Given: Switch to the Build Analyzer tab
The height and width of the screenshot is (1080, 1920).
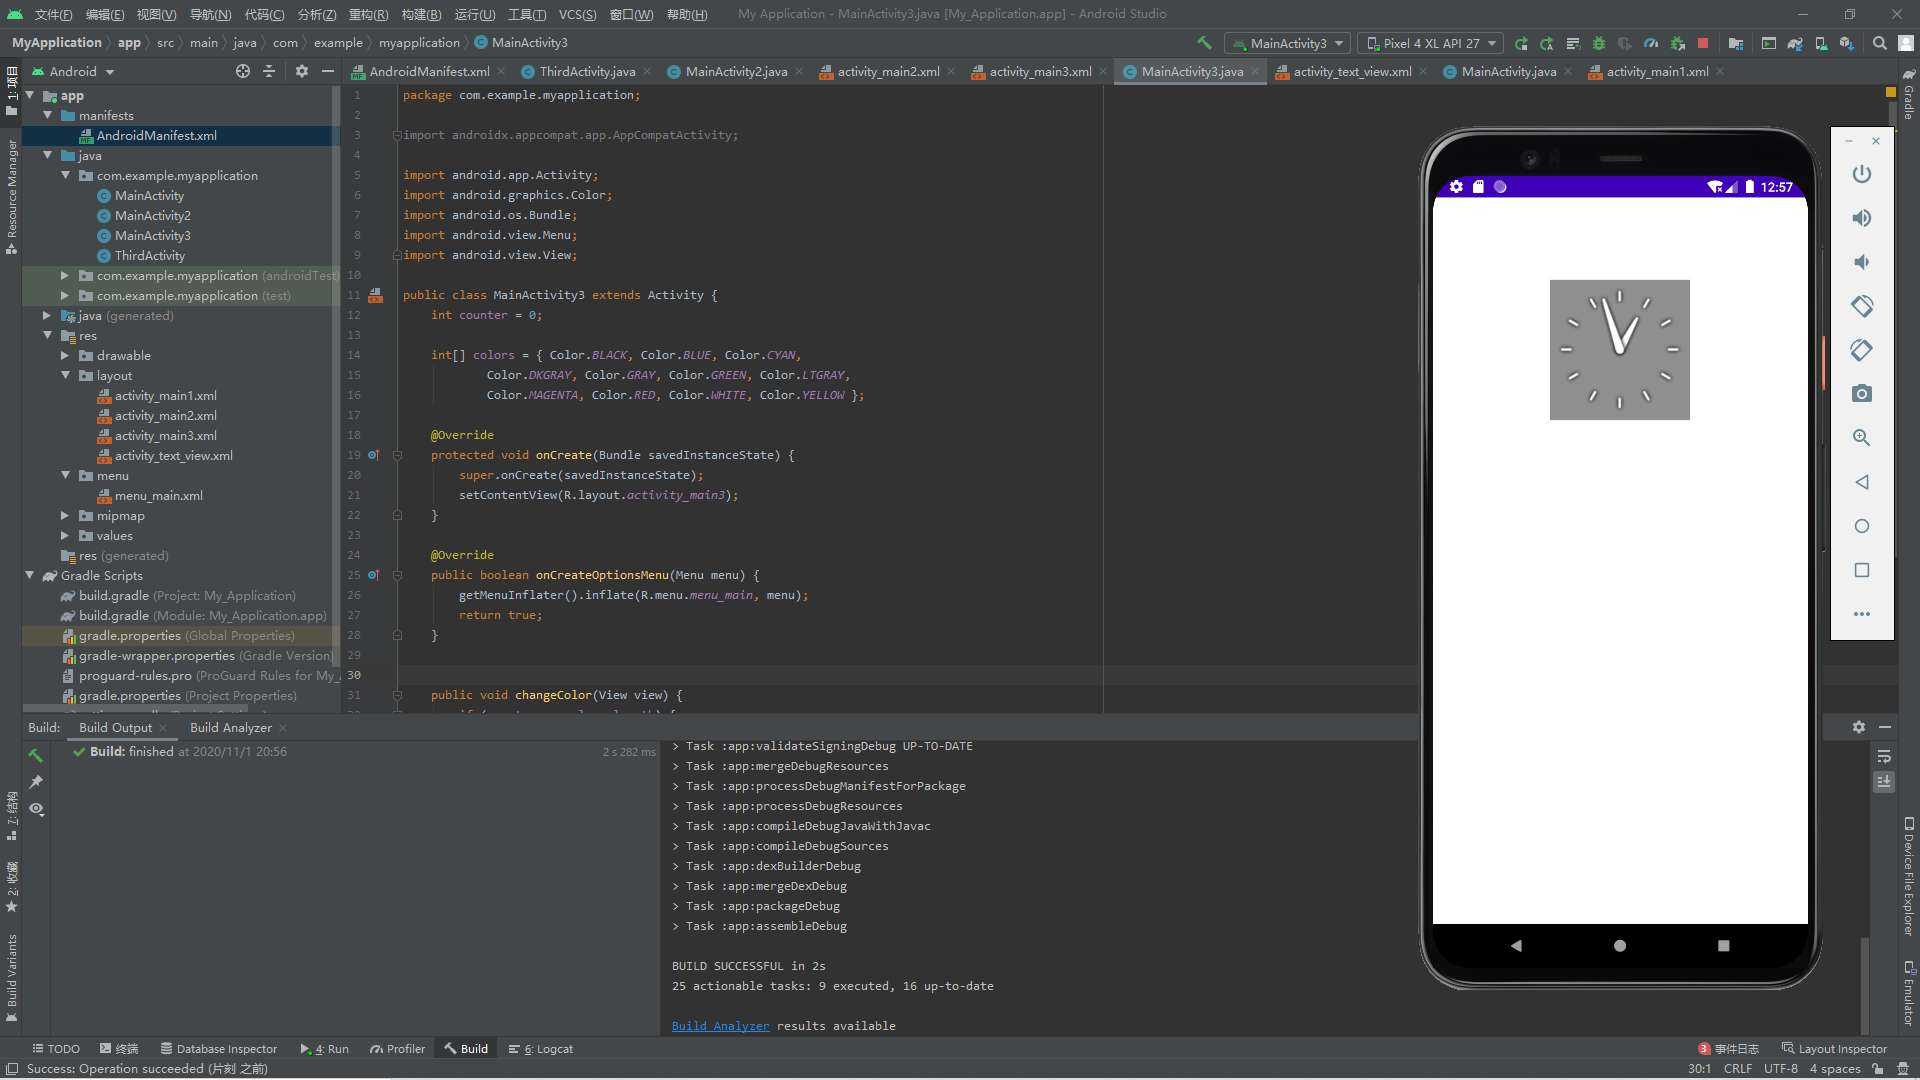Looking at the screenshot, I should pyautogui.click(x=230, y=727).
